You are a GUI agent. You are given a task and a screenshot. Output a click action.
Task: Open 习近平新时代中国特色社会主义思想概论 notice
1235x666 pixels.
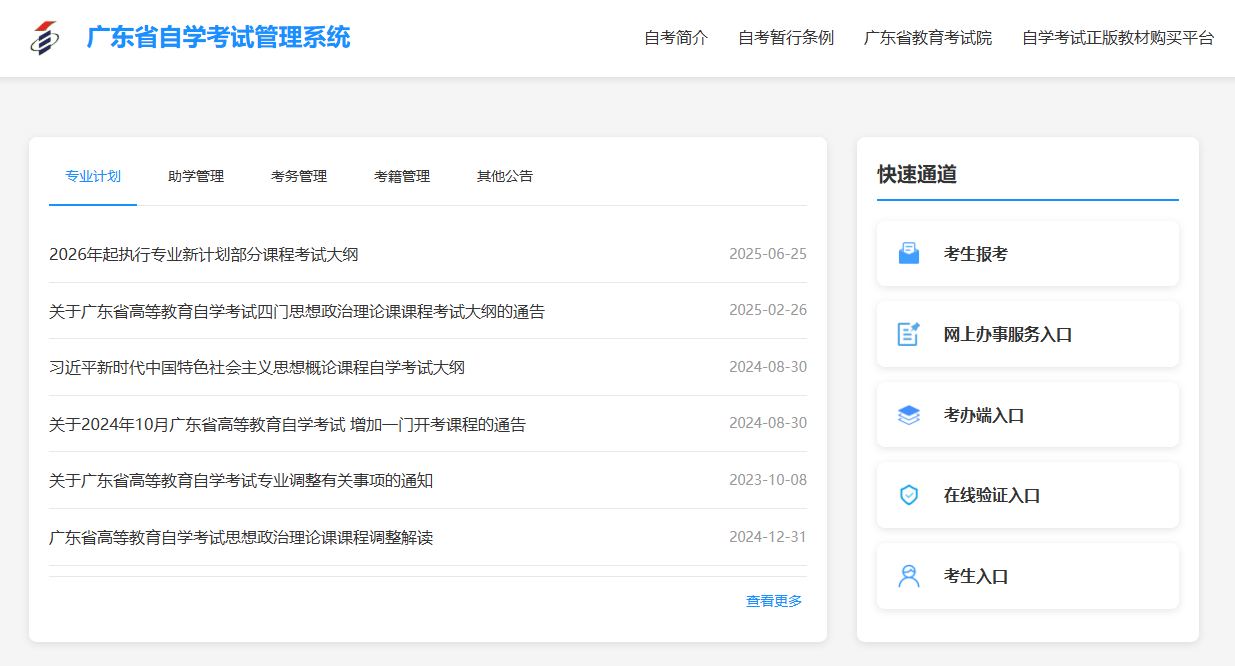257,368
